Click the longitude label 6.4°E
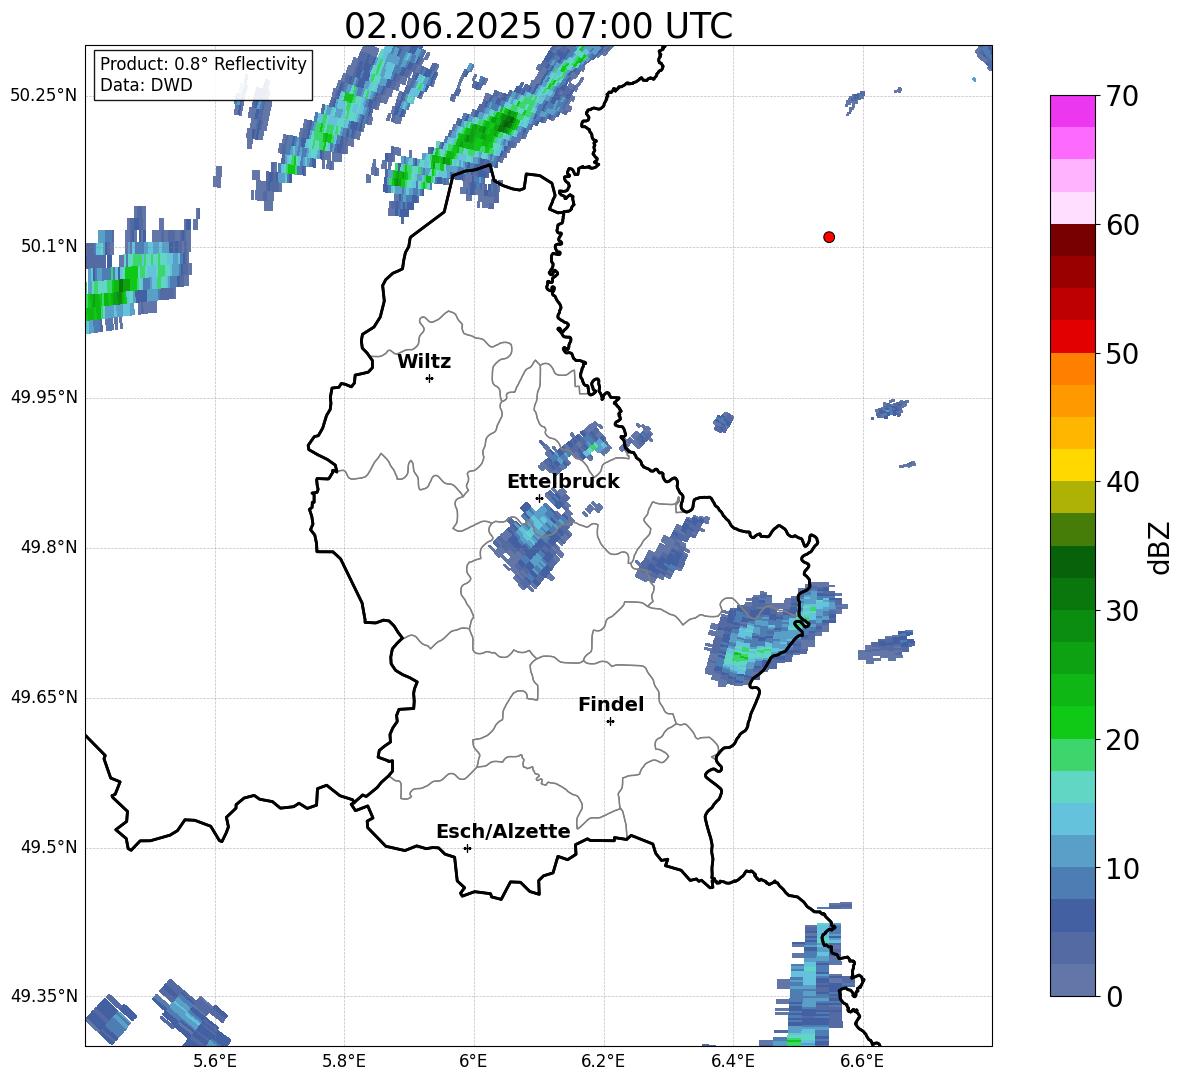The width and height of the screenshot is (1184, 1081). point(732,1061)
